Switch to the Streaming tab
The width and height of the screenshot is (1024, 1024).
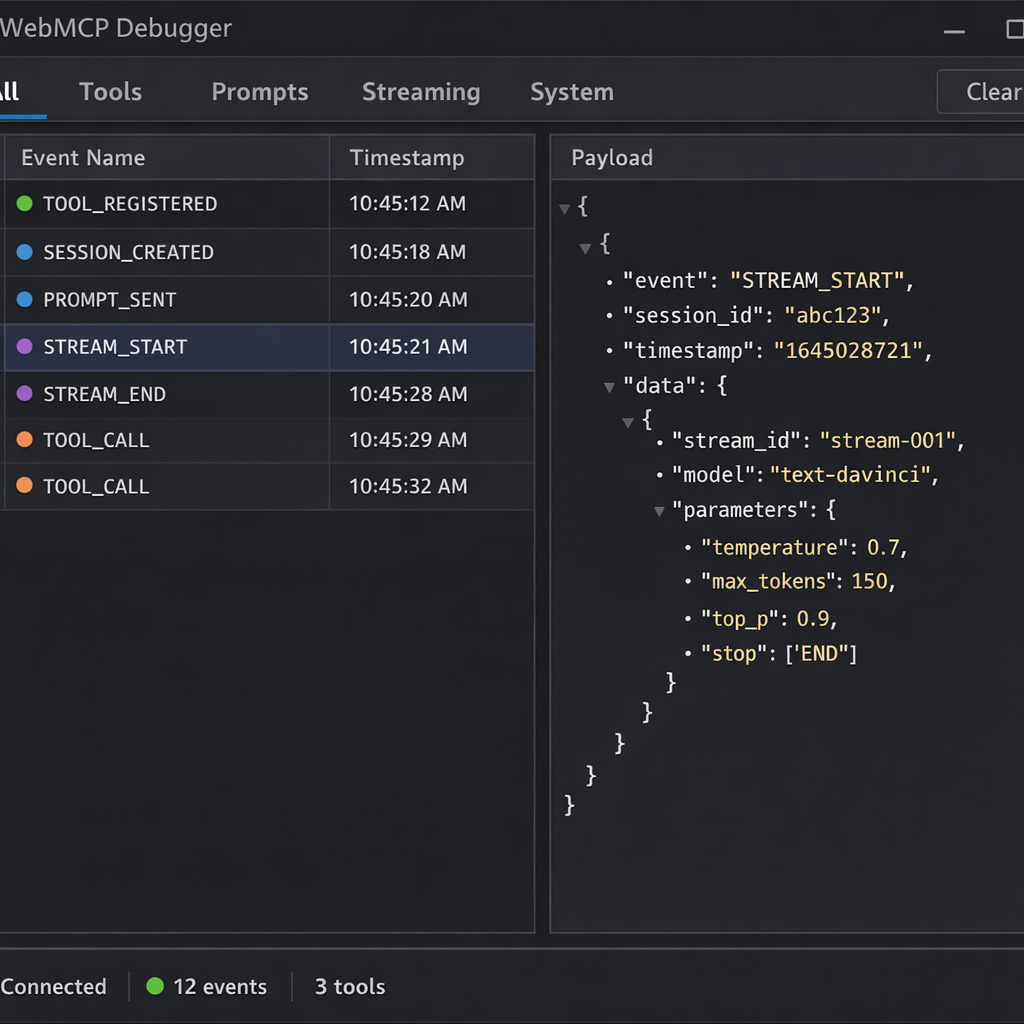click(x=421, y=92)
